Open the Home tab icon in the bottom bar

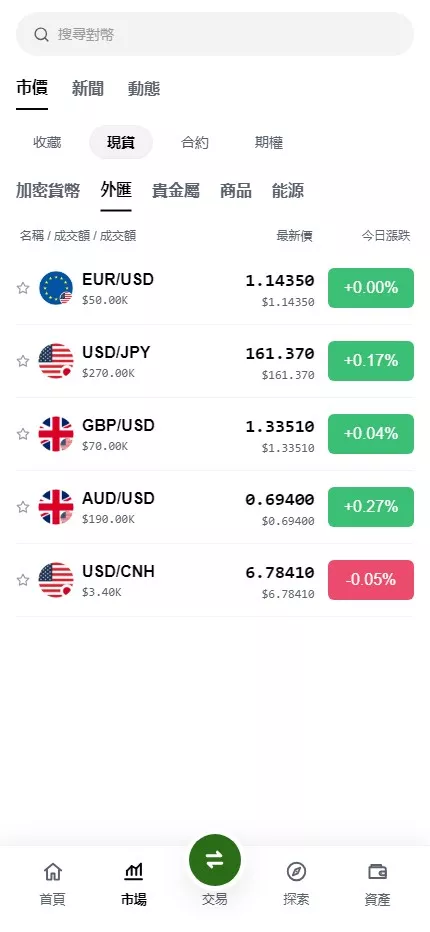[53, 872]
